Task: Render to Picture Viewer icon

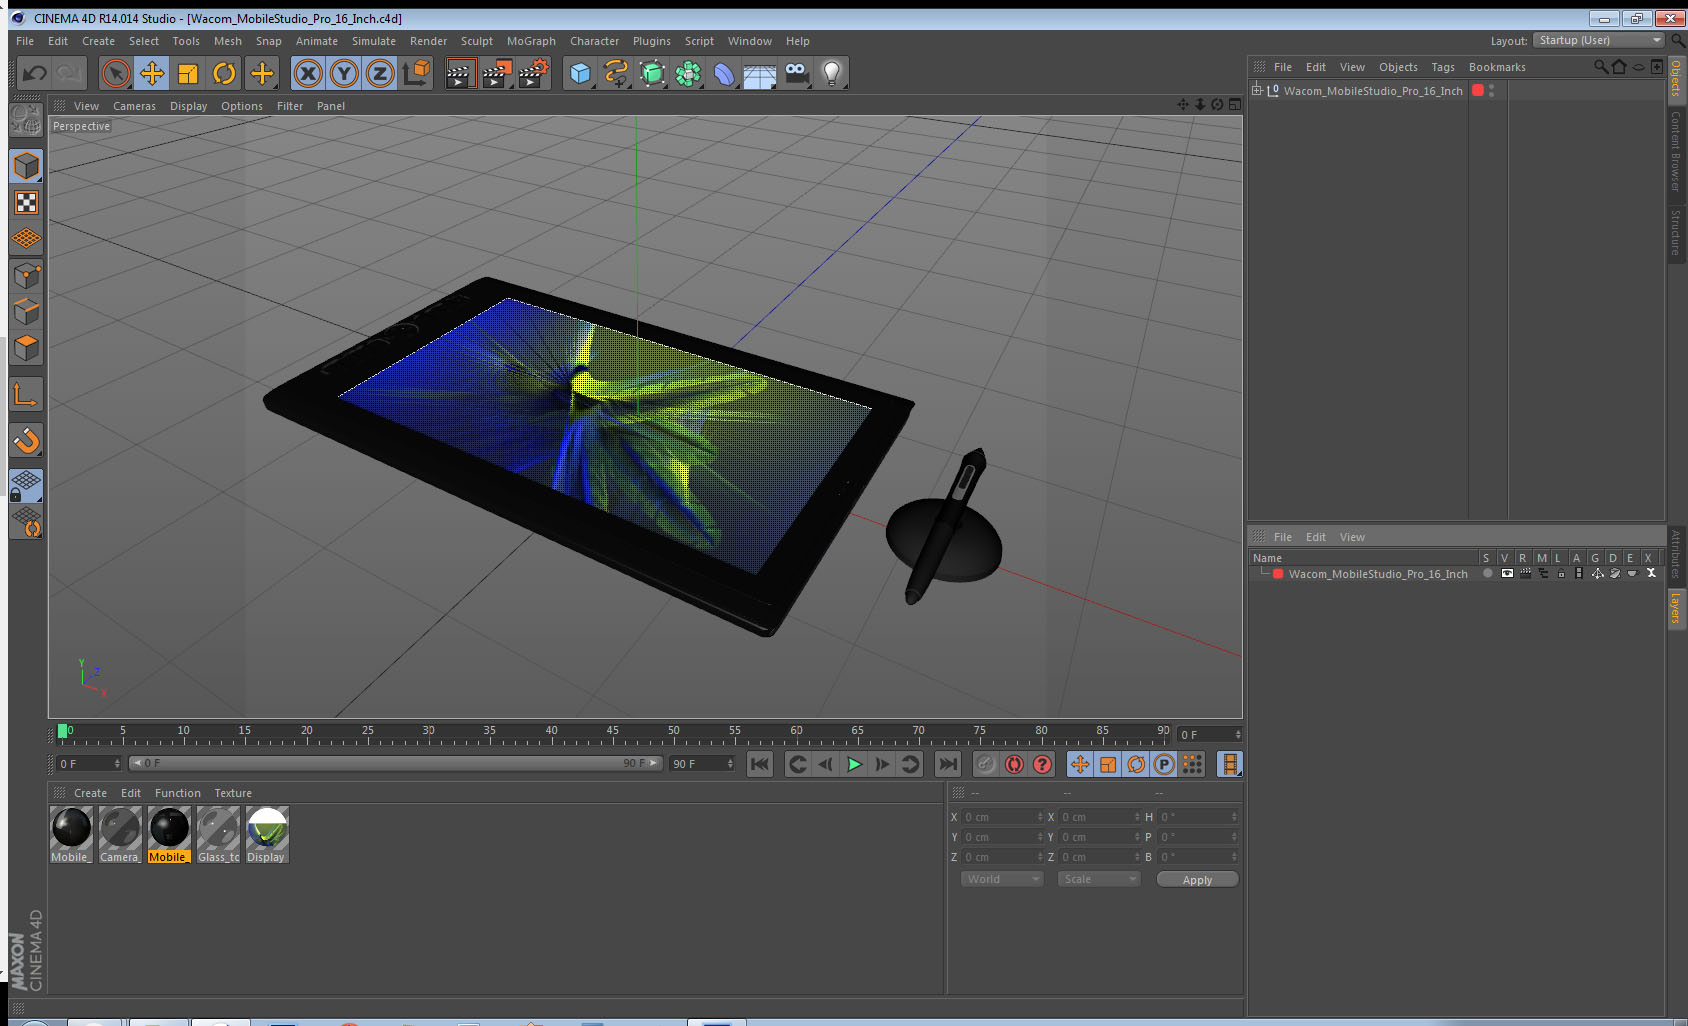Action: [496, 73]
